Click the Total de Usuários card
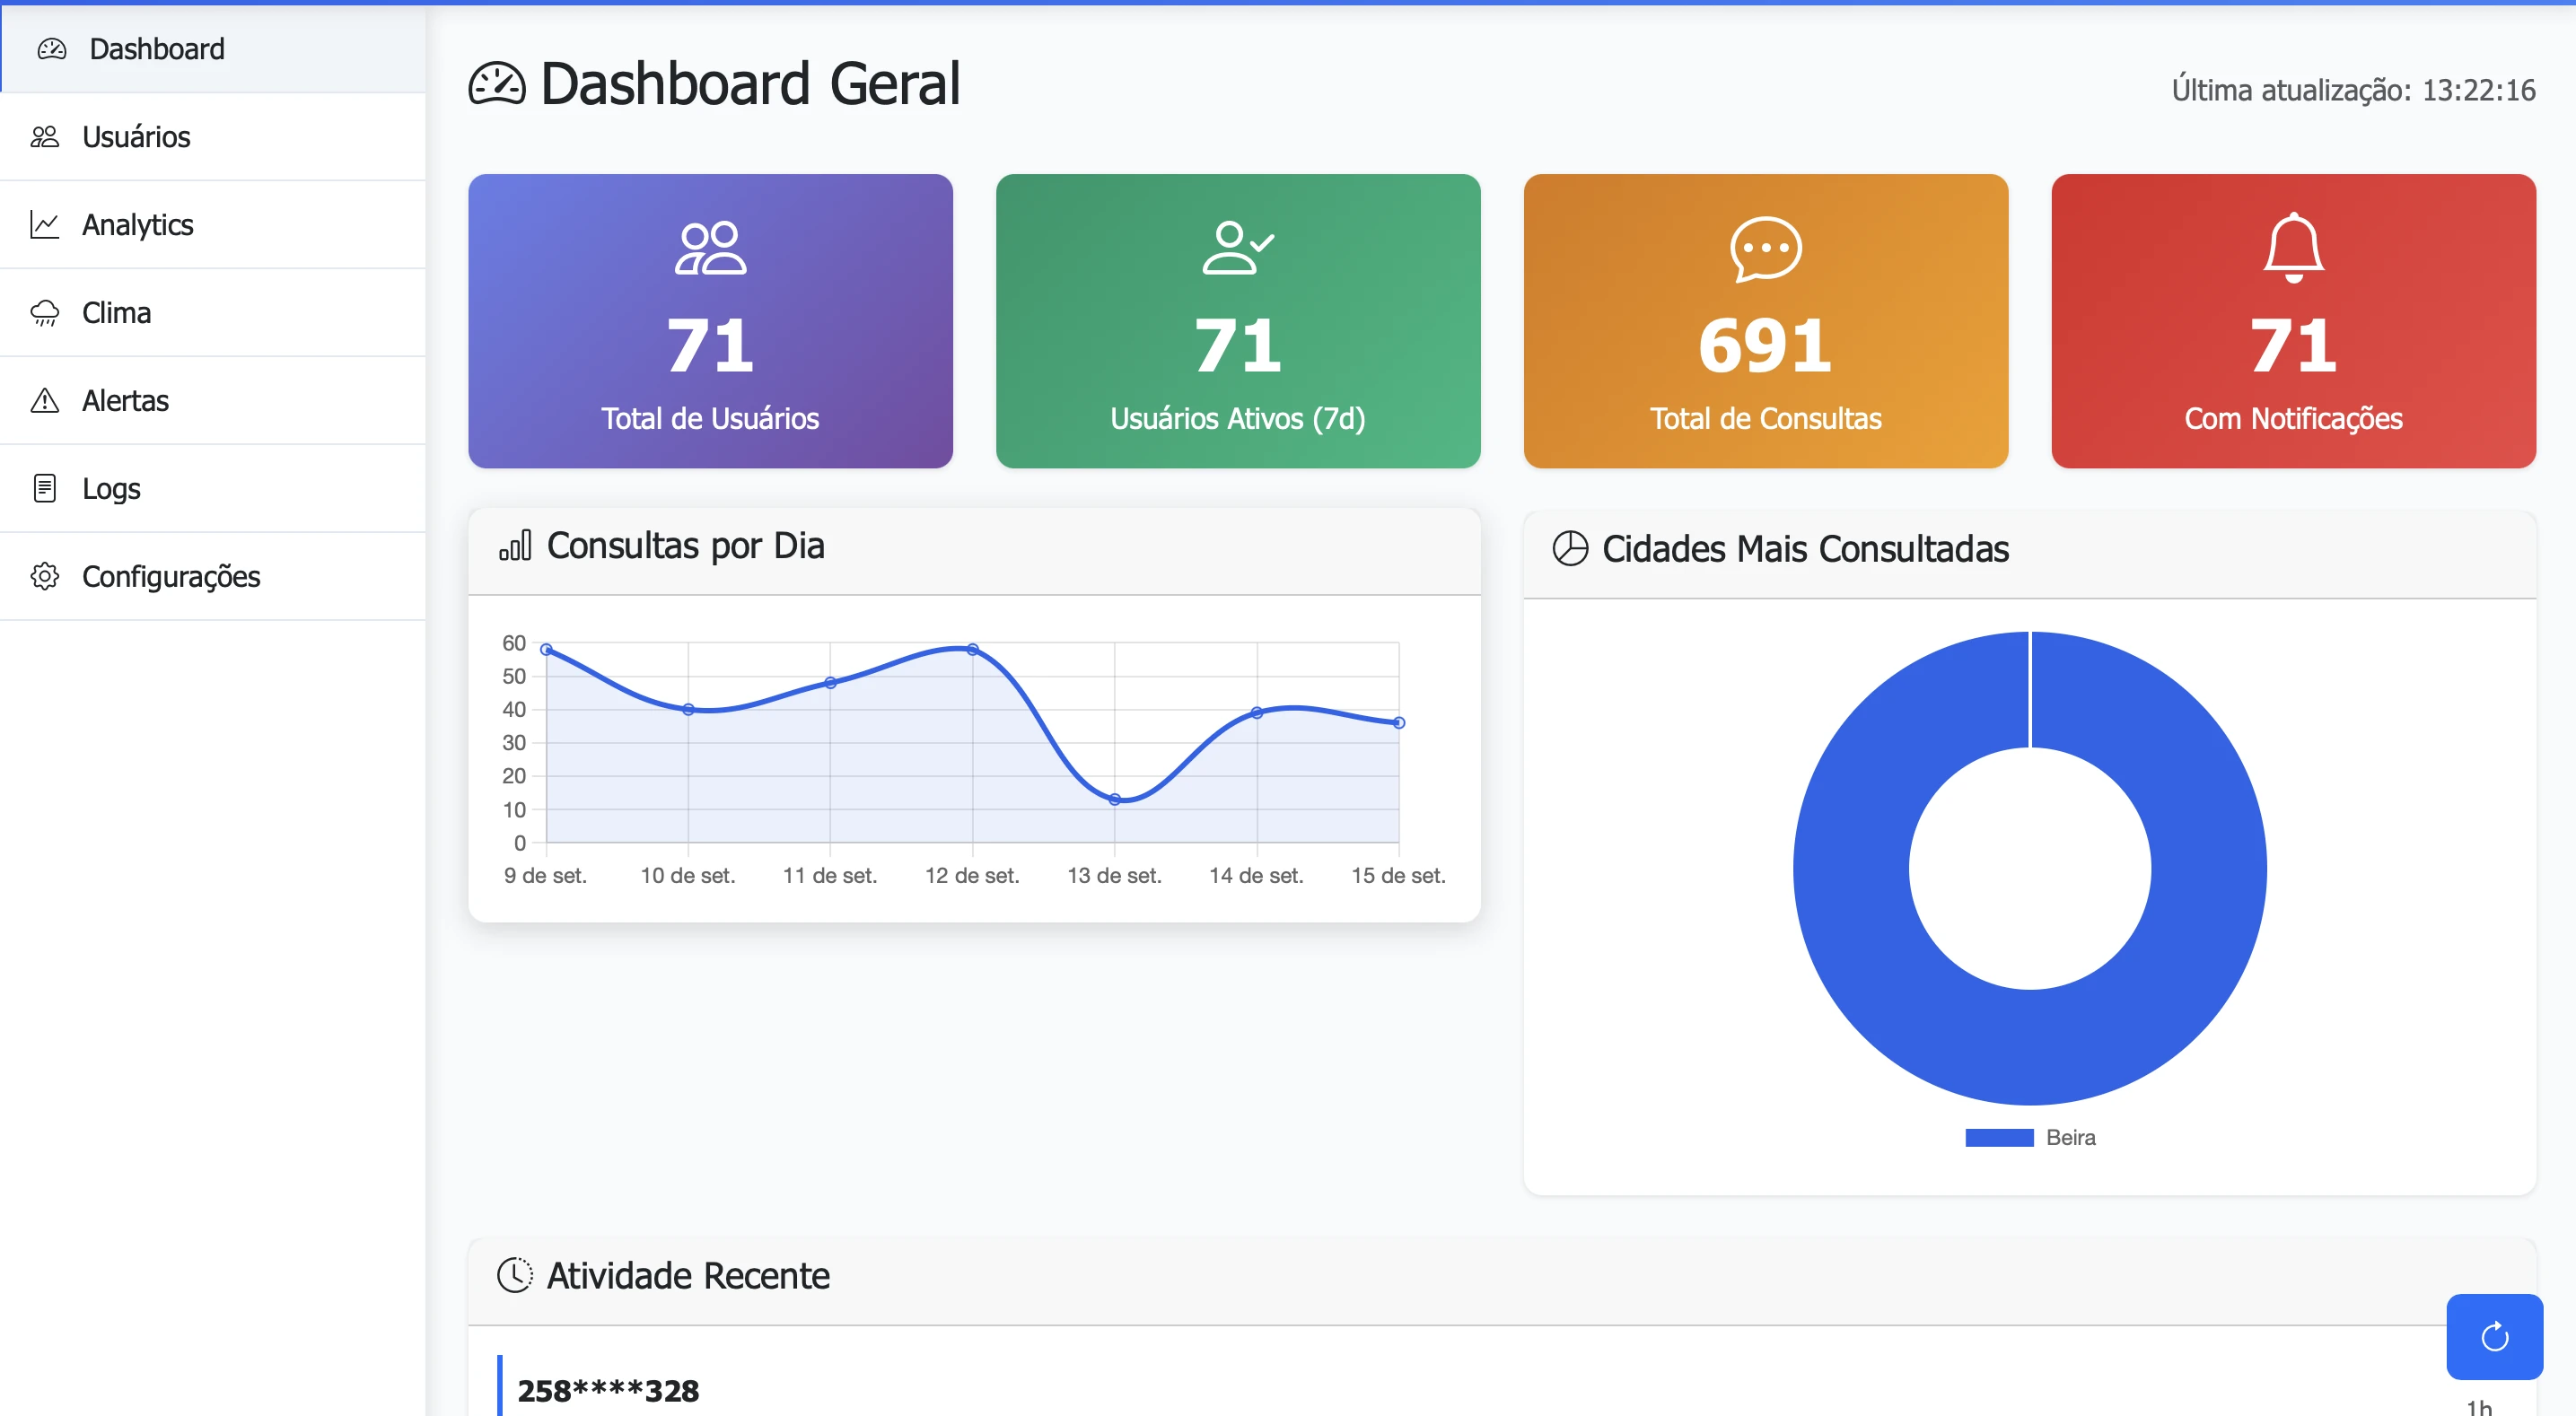This screenshot has height=1416, width=2576. coord(710,320)
